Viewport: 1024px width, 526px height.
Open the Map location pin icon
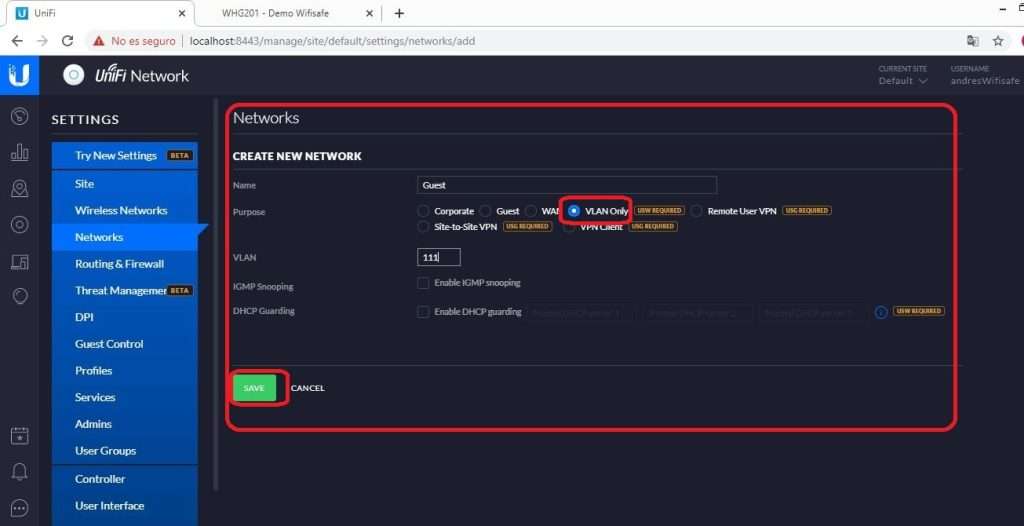(x=19, y=189)
